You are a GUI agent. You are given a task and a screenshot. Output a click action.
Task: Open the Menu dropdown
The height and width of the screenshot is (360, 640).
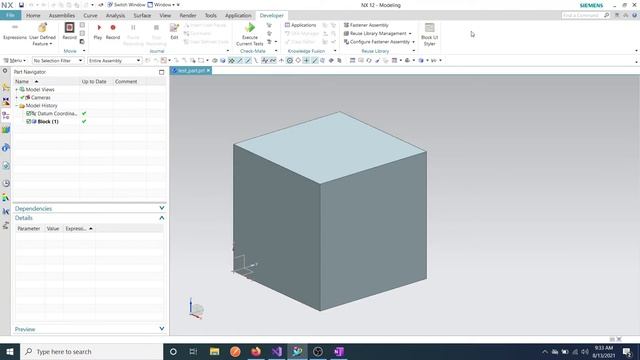15,60
